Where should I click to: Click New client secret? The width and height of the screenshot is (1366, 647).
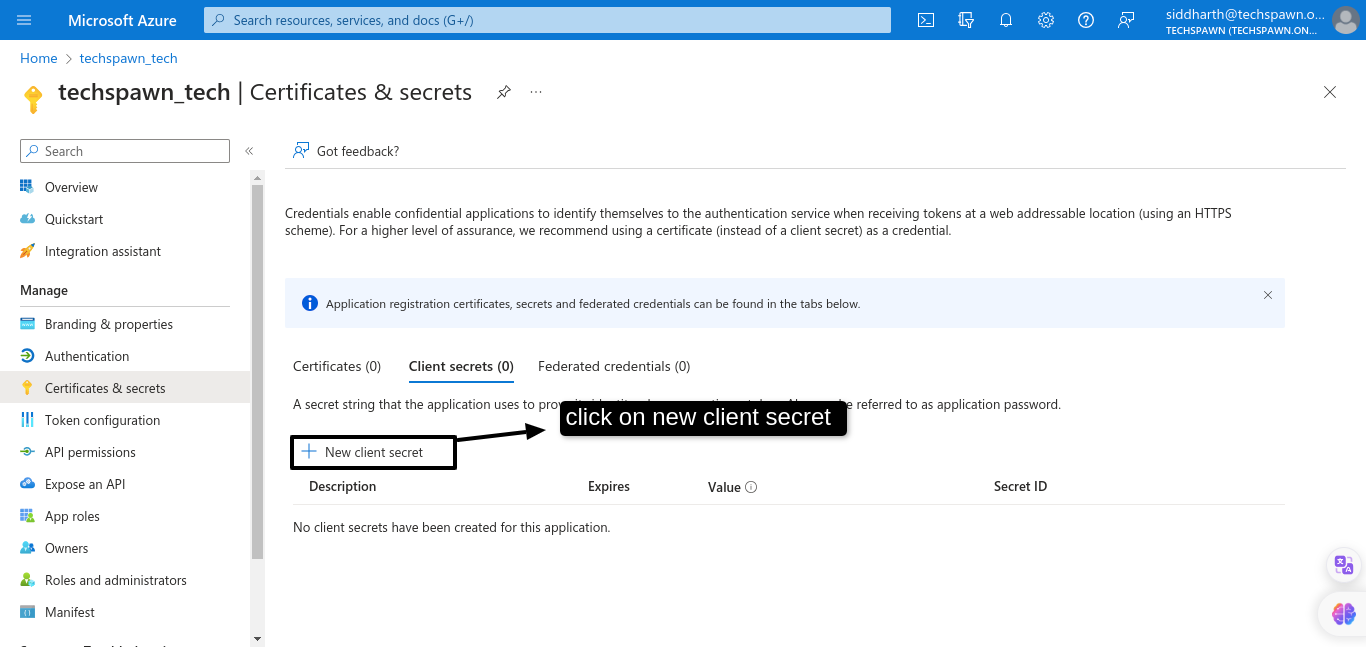tap(373, 452)
